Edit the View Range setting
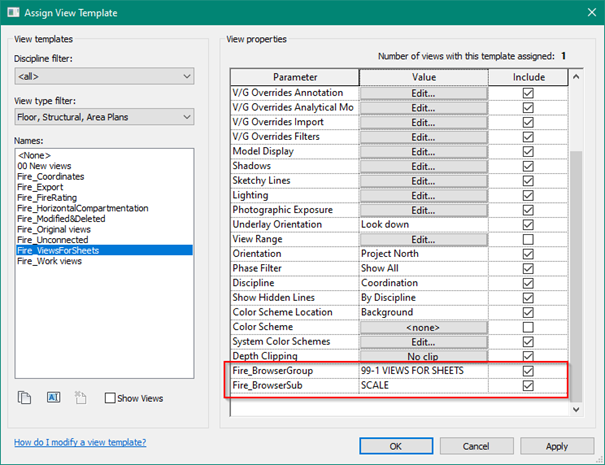The width and height of the screenshot is (605, 465). pyautogui.click(x=423, y=240)
